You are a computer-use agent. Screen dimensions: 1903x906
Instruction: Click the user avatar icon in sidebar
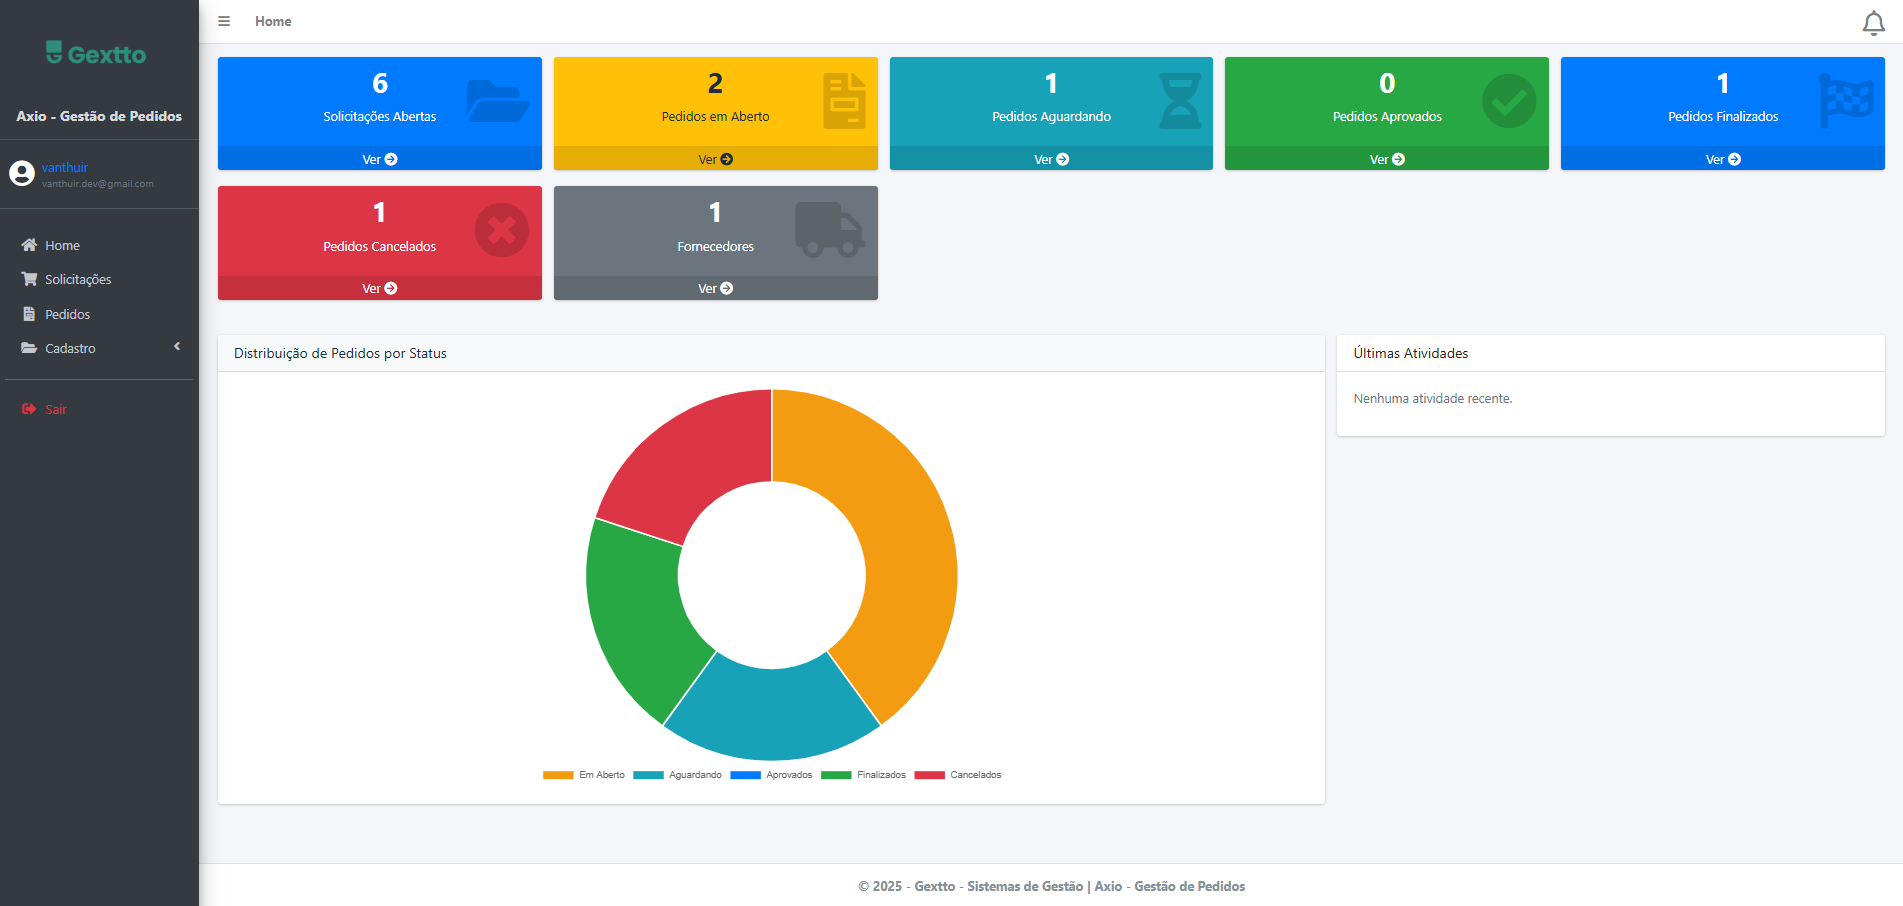tap(22, 174)
